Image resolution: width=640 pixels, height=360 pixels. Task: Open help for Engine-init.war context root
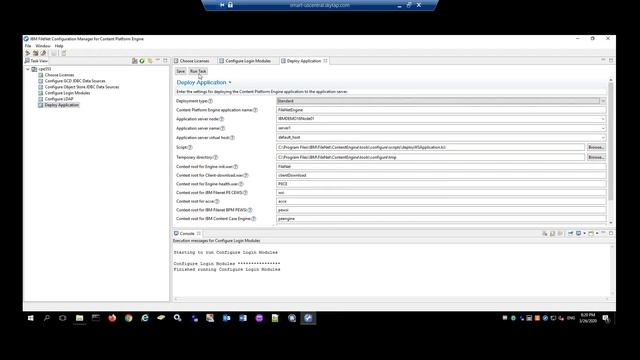pyautogui.click(x=236, y=167)
